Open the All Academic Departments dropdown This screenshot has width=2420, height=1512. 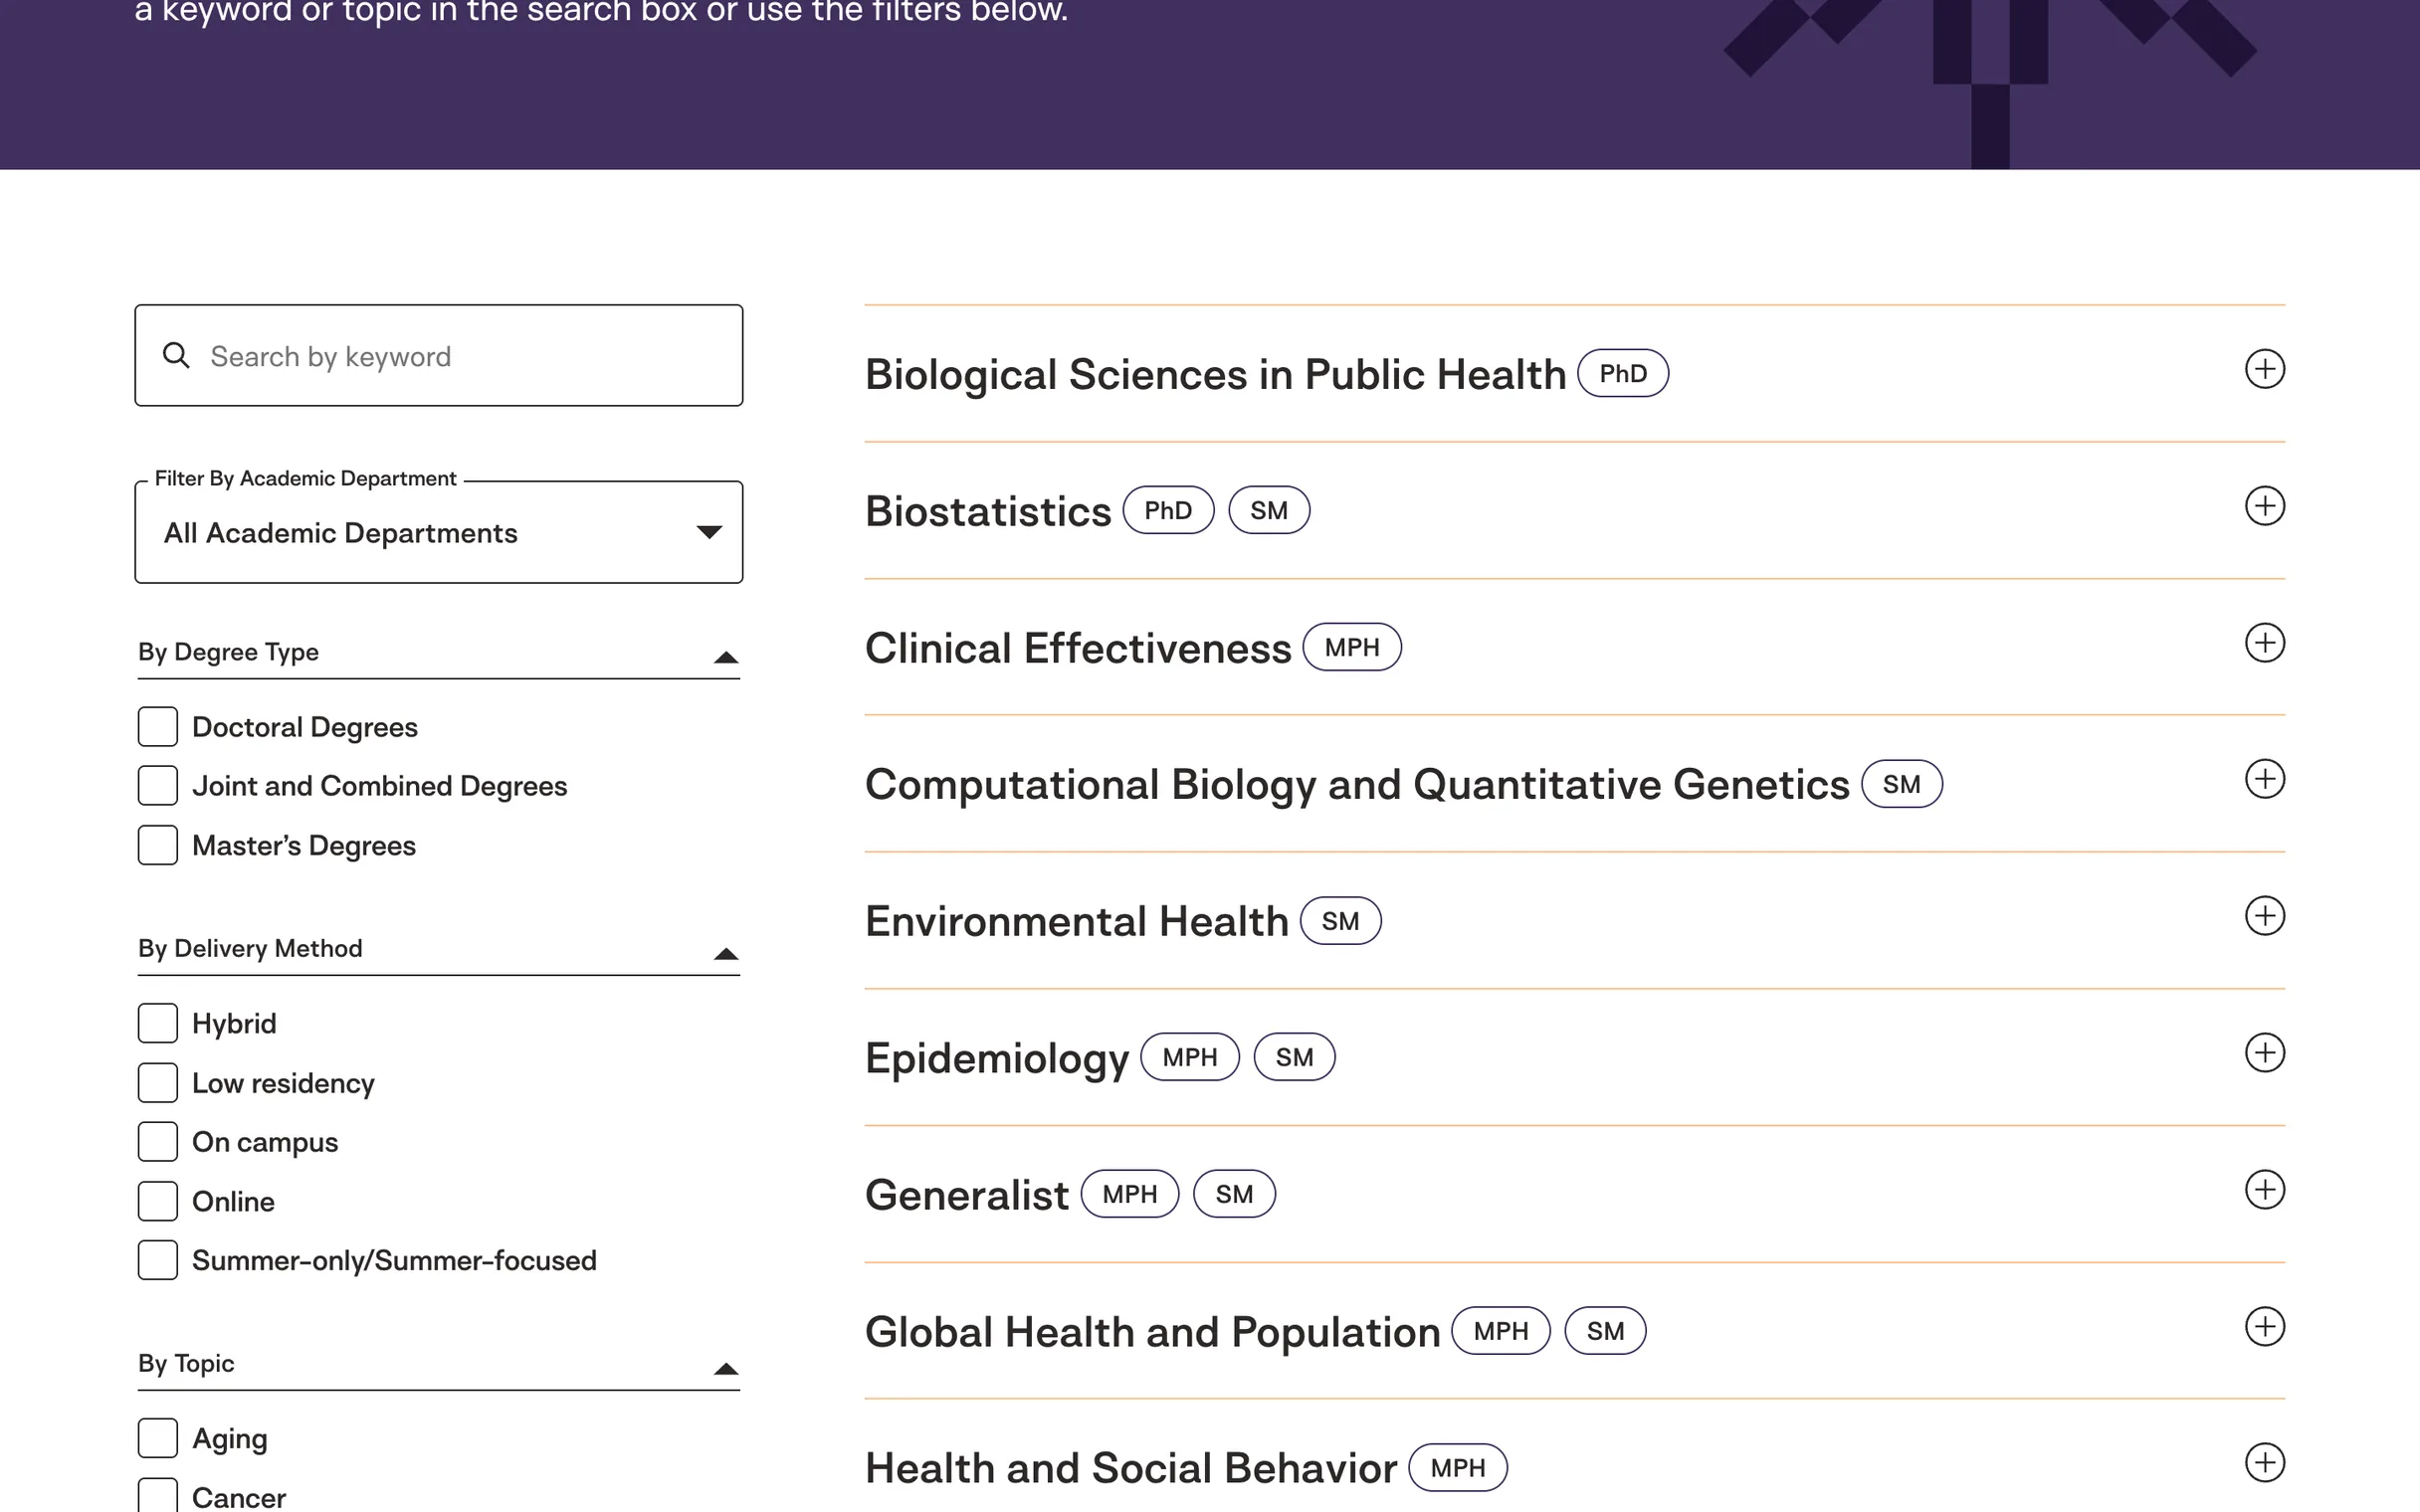(x=438, y=532)
